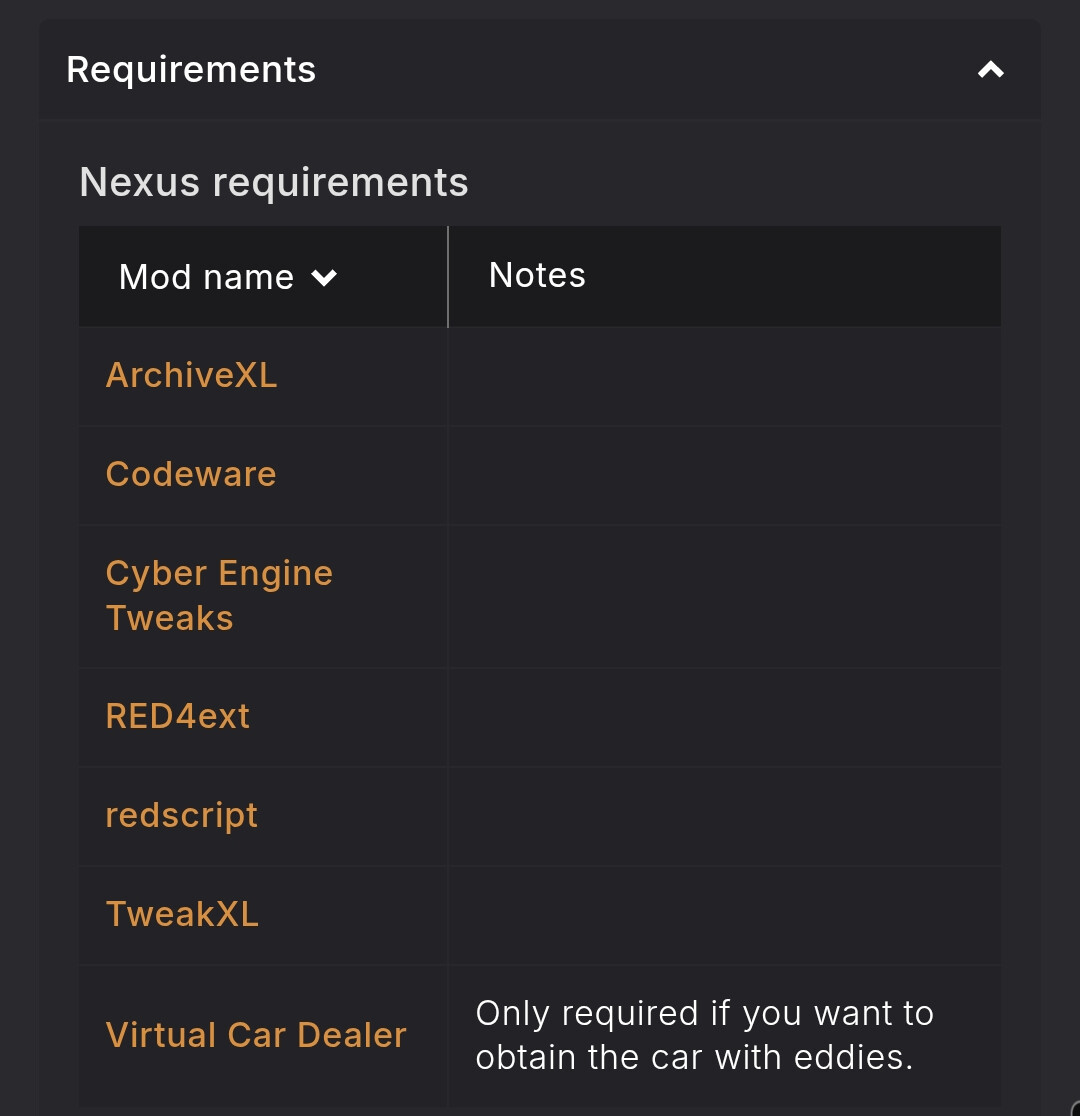Click the empty notes cell for RED4ext
This screenshot has width=1080, height=1116.
coord(724,717)
